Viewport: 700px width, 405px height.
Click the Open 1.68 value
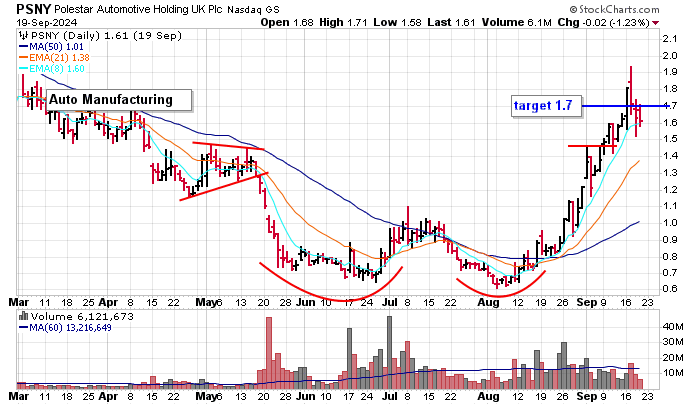[287, 22]
